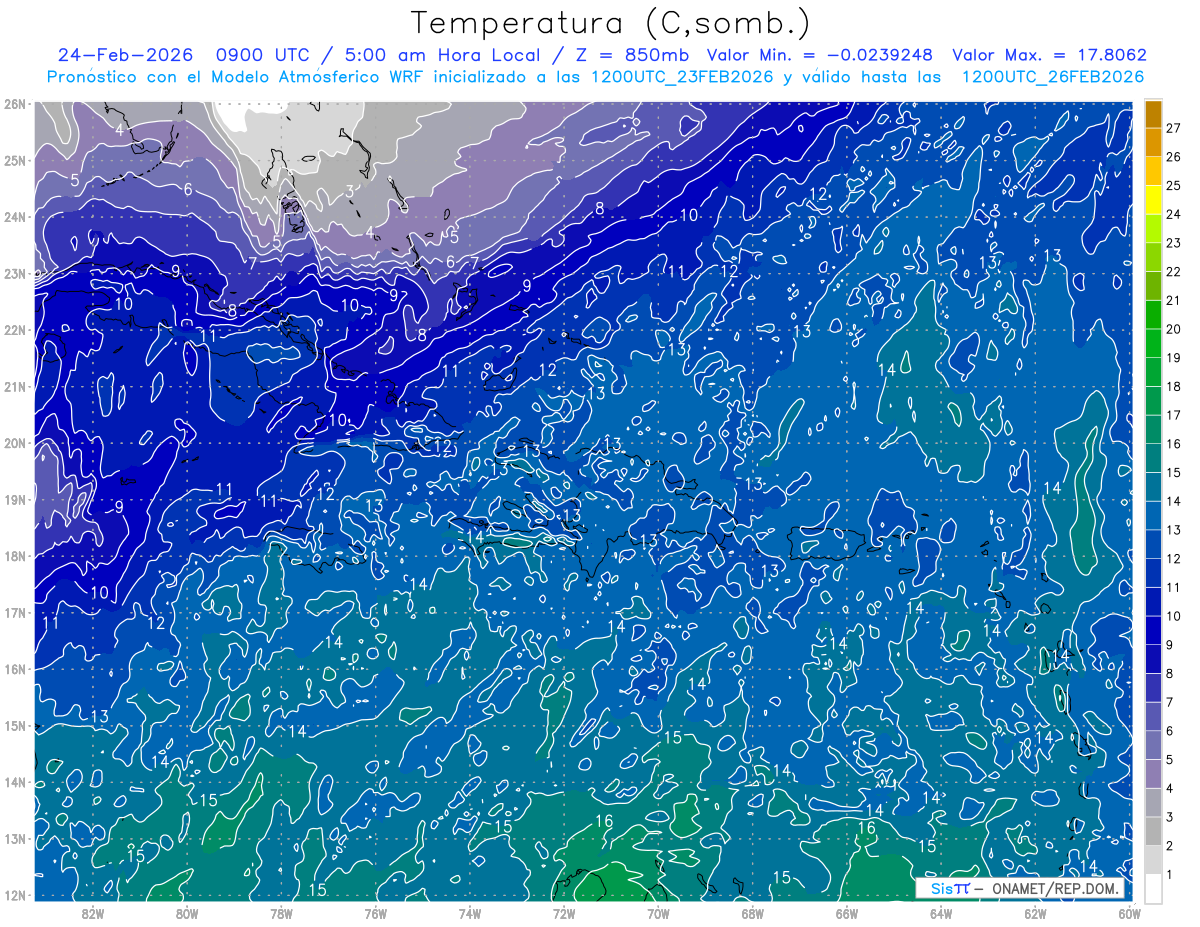Click the '19N' latitude axis label

pyautogui.click(x=16, y=499)
